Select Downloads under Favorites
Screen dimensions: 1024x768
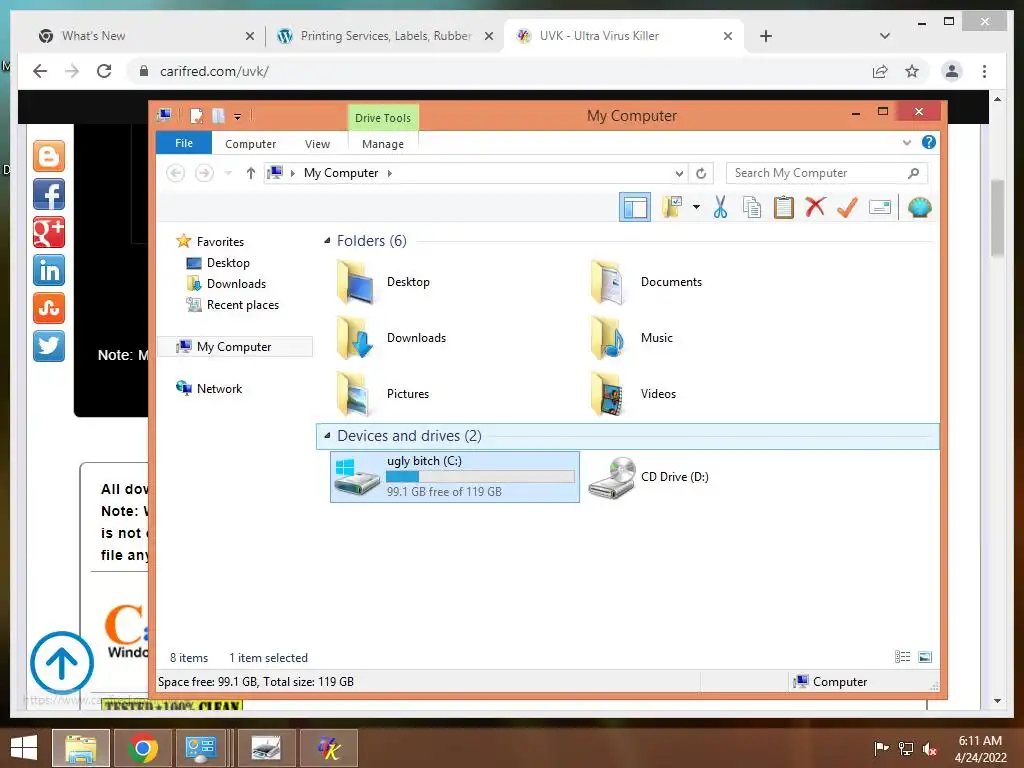coord(236,283)
